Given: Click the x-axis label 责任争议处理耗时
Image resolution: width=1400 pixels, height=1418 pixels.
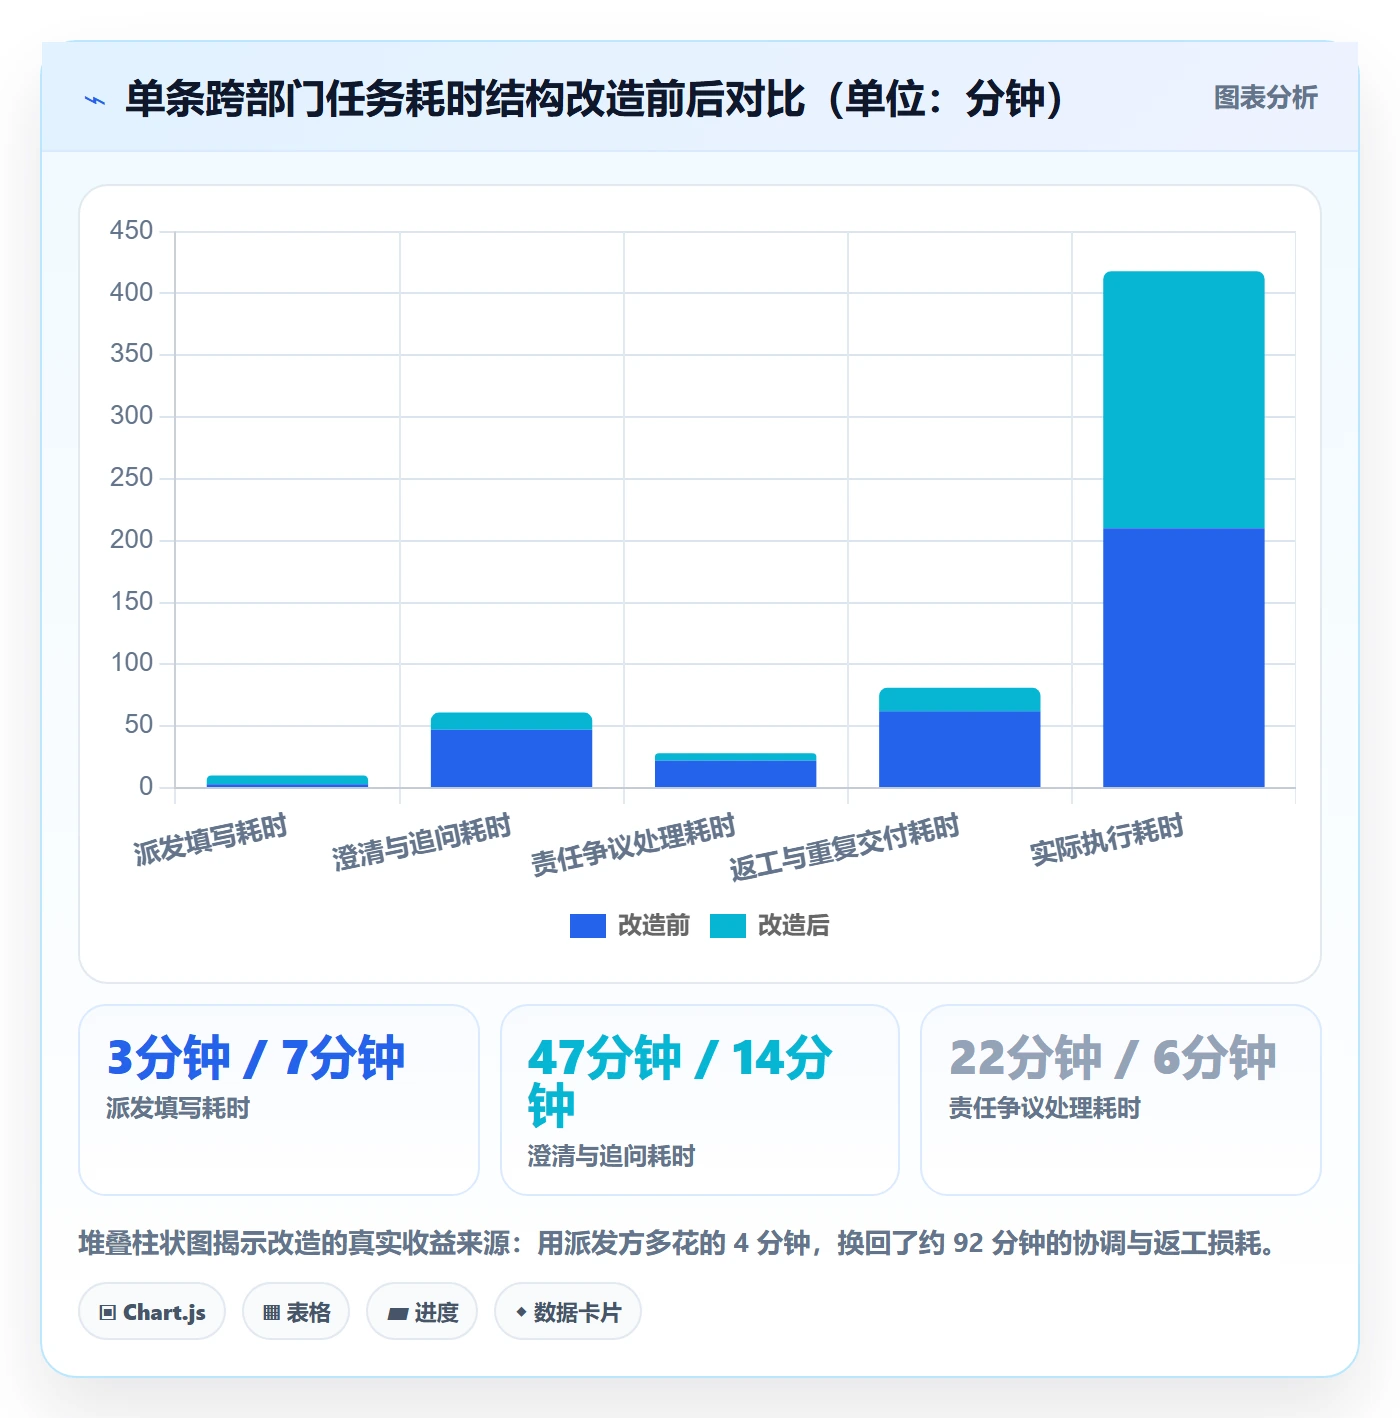Looking at the screenshot, I should [x=633, y=845].
